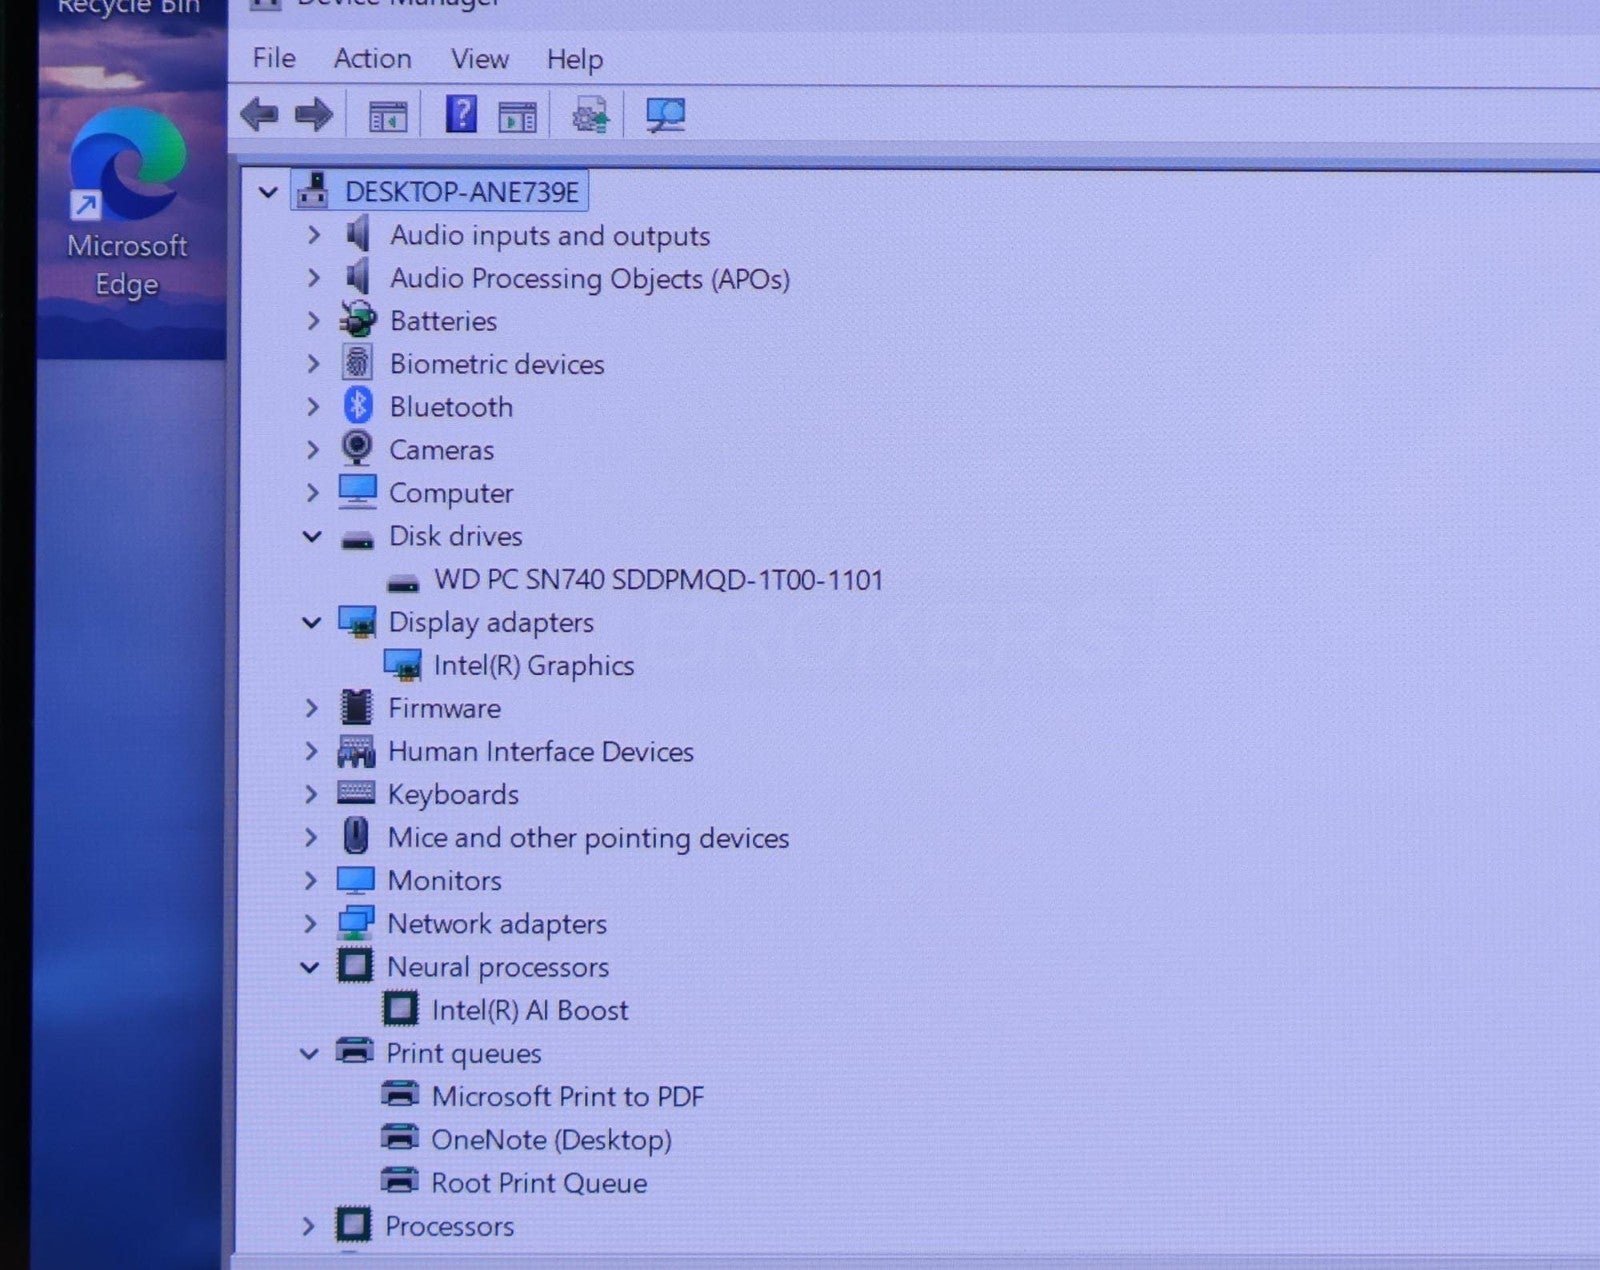Open the View menu
This screenshot has height=1270, width=1600.
[479, 59]
